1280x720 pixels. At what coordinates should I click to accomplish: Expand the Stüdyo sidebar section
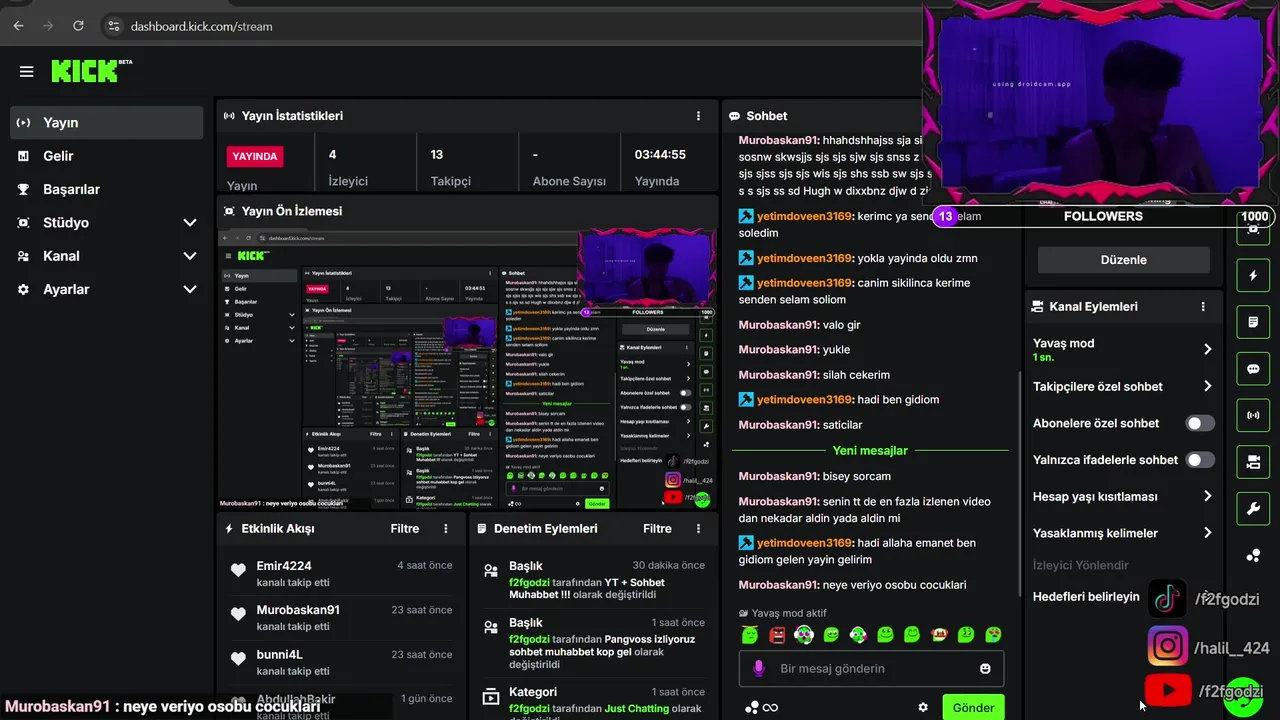[x=190, y=223]
